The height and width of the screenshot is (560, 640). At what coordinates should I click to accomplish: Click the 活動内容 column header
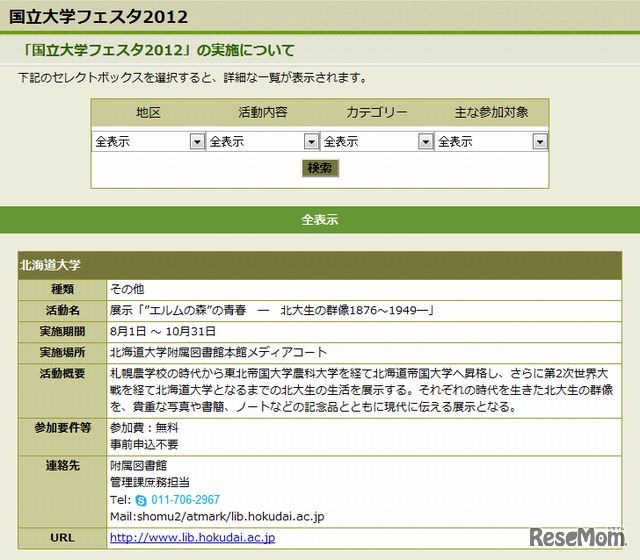click(x=263, y=112)
